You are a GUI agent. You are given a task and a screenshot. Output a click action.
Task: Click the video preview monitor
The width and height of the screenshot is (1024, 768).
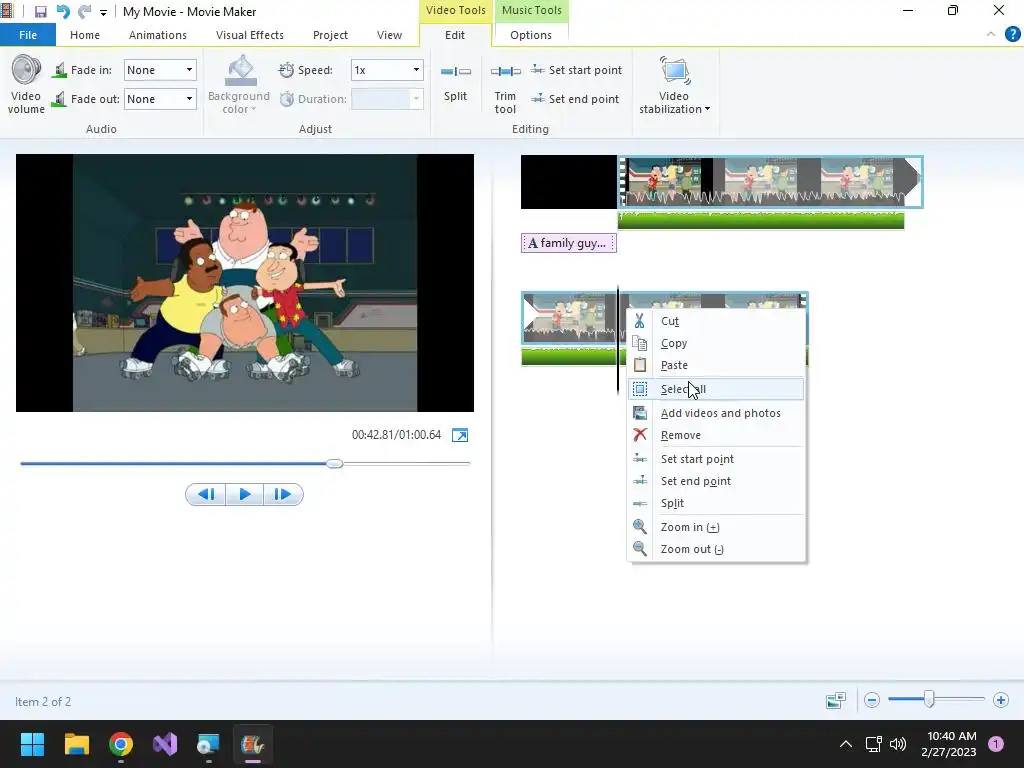[x=245, y=283]
